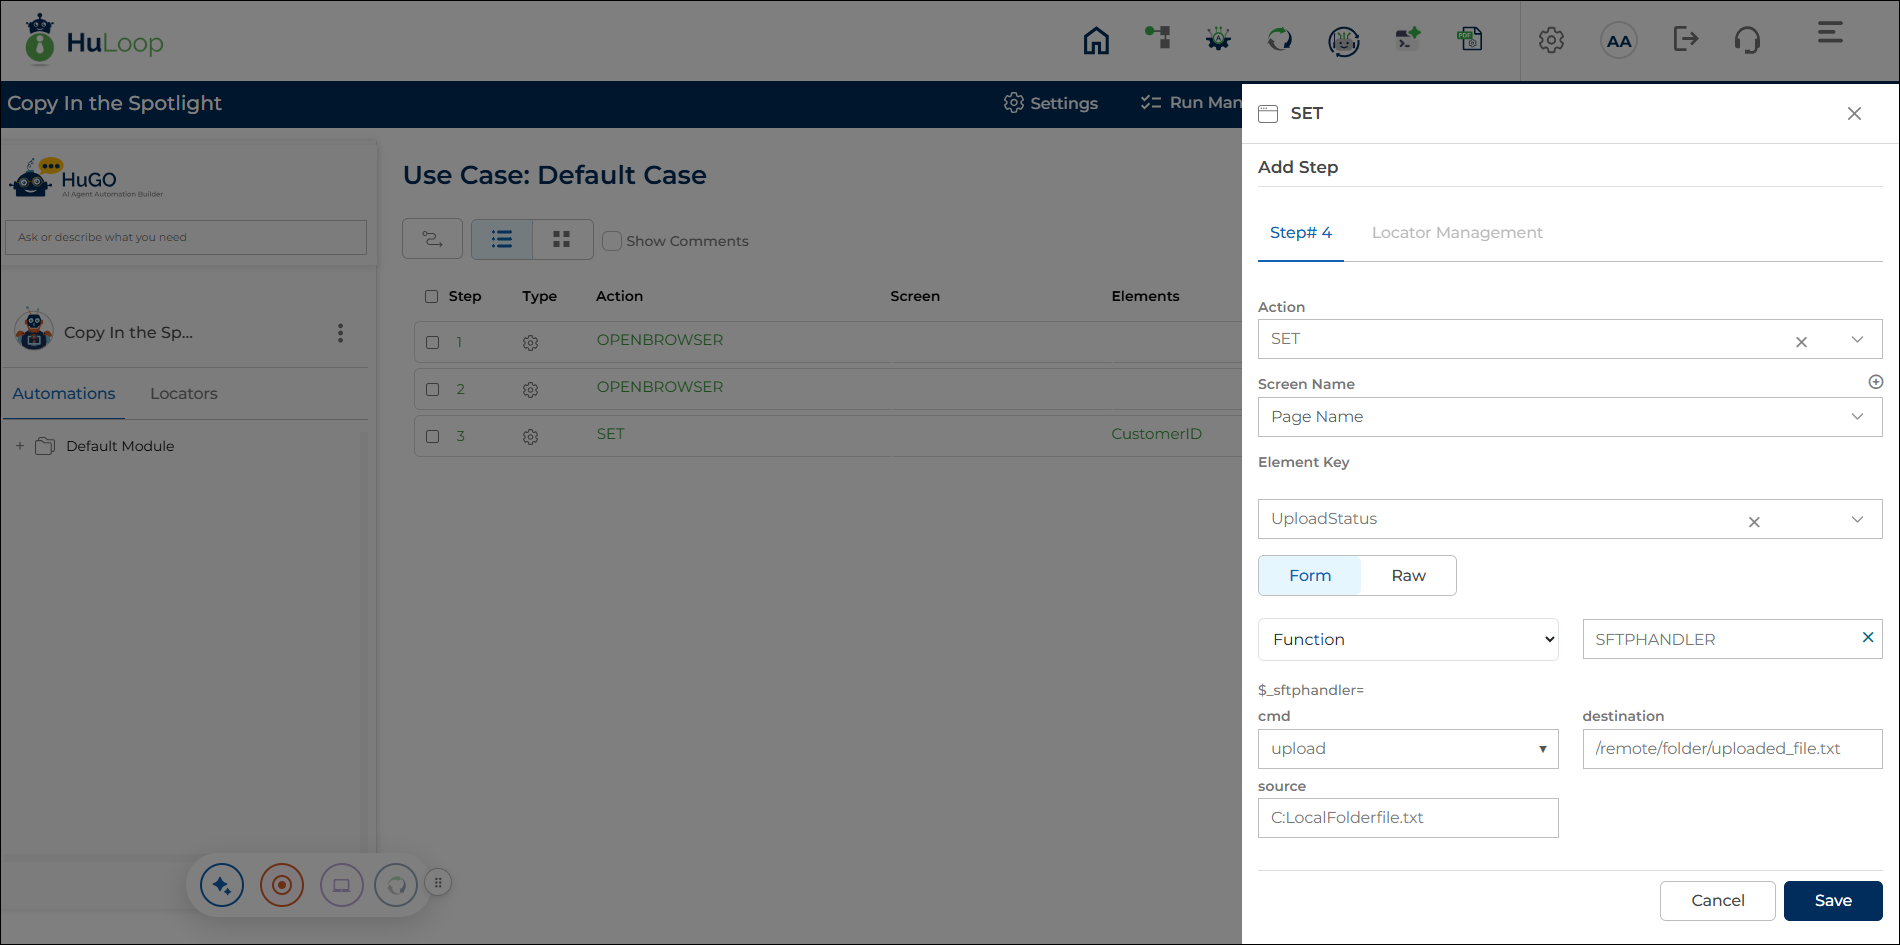Add new screen name plus icon
Screen dimensions: 1900x945
pyautogui.click(x=1876, y=382)
